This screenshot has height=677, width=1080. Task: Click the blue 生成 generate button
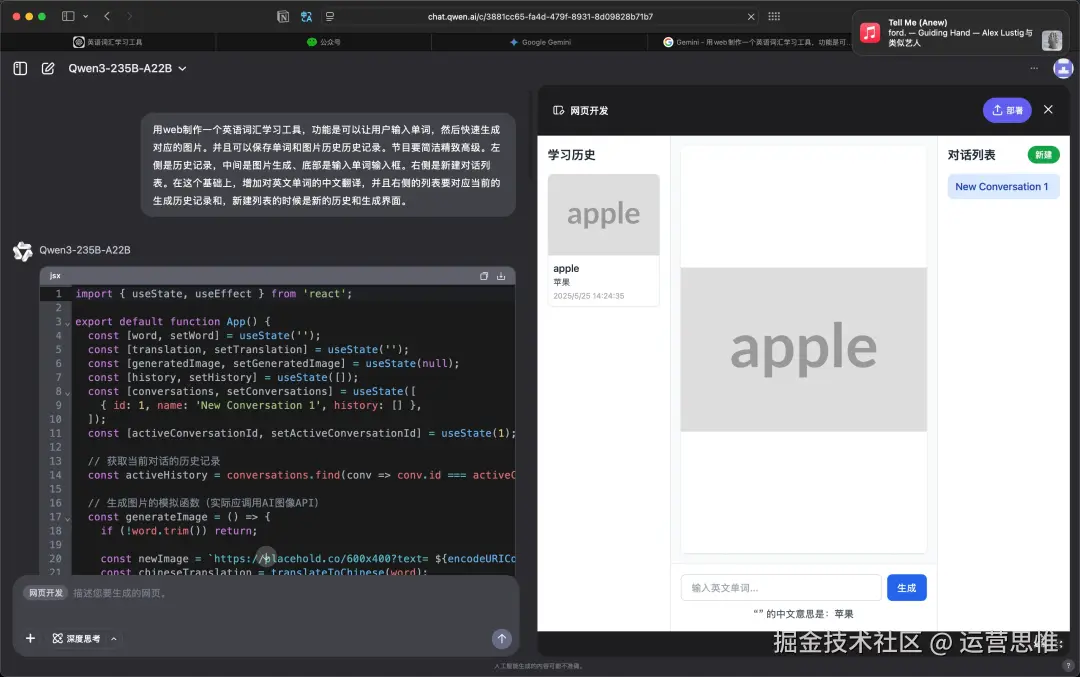pyautogui.click(x=906, y=587)
